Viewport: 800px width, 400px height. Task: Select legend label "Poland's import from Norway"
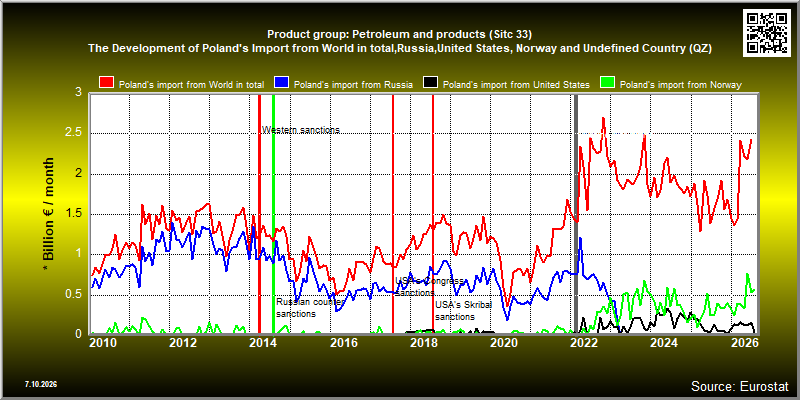[680, 85]
